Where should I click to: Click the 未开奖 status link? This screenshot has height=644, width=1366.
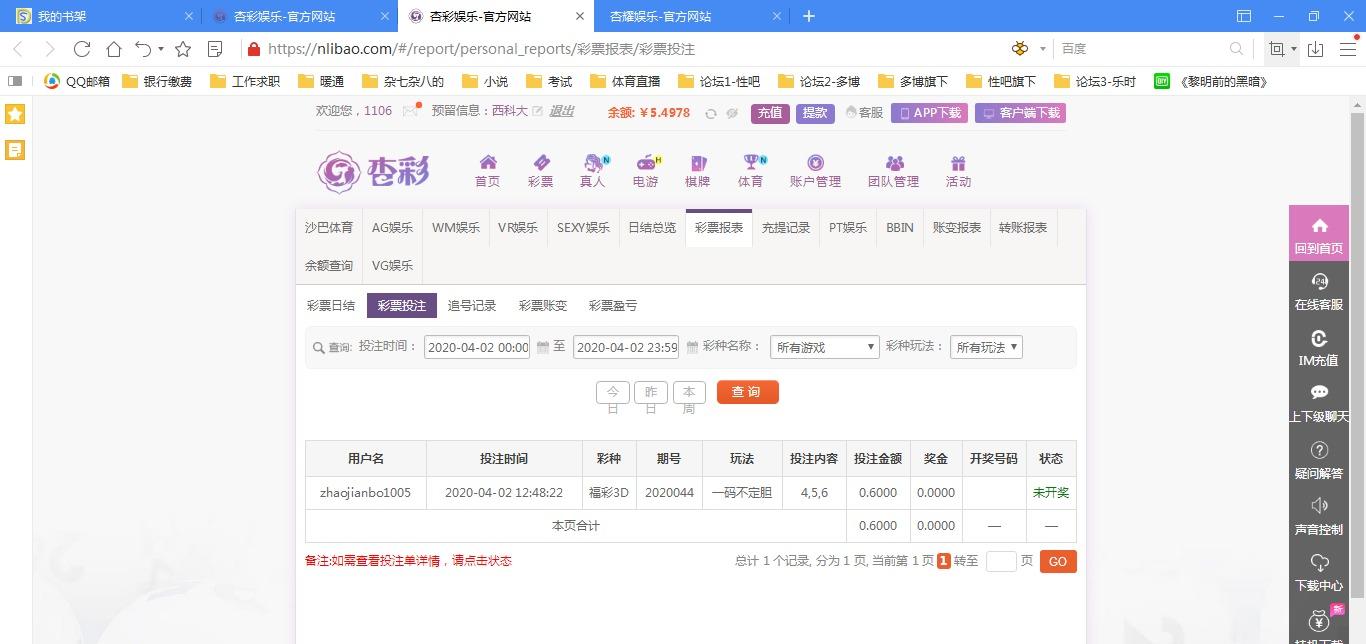tap(1050, 493)
